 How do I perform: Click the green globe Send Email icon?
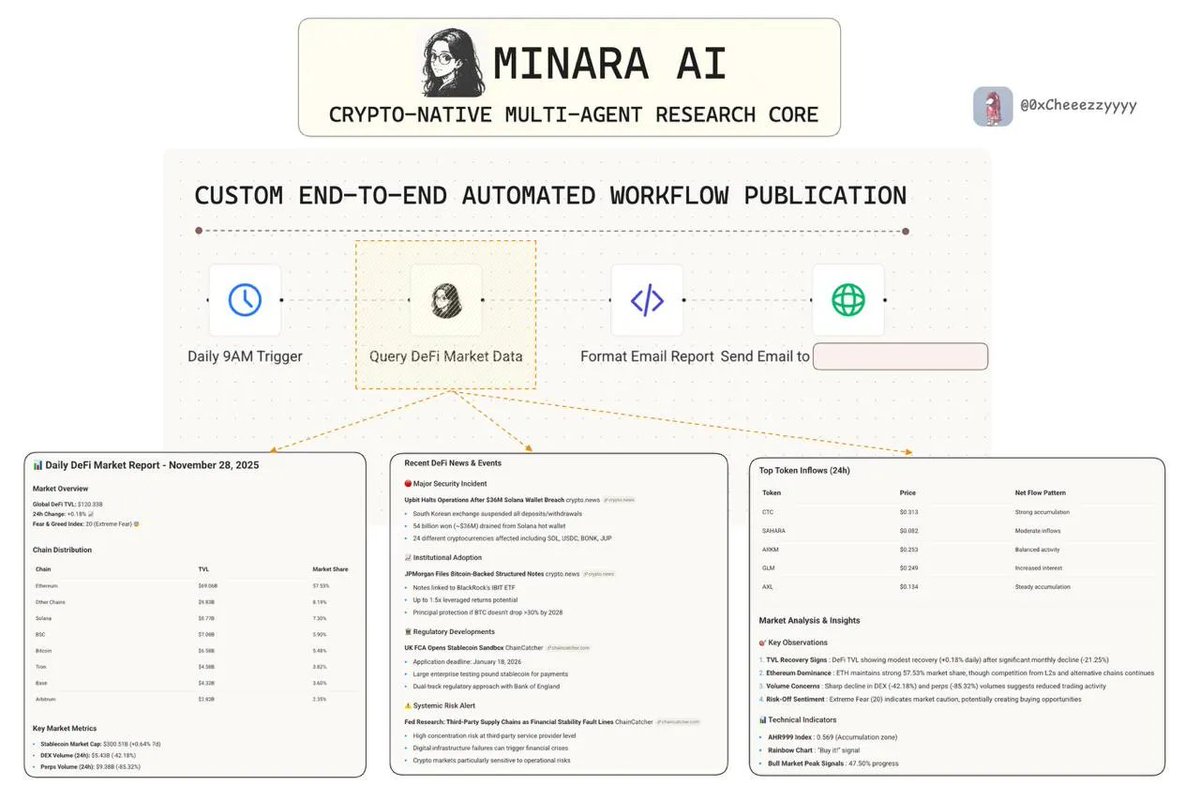coord(848,300)
